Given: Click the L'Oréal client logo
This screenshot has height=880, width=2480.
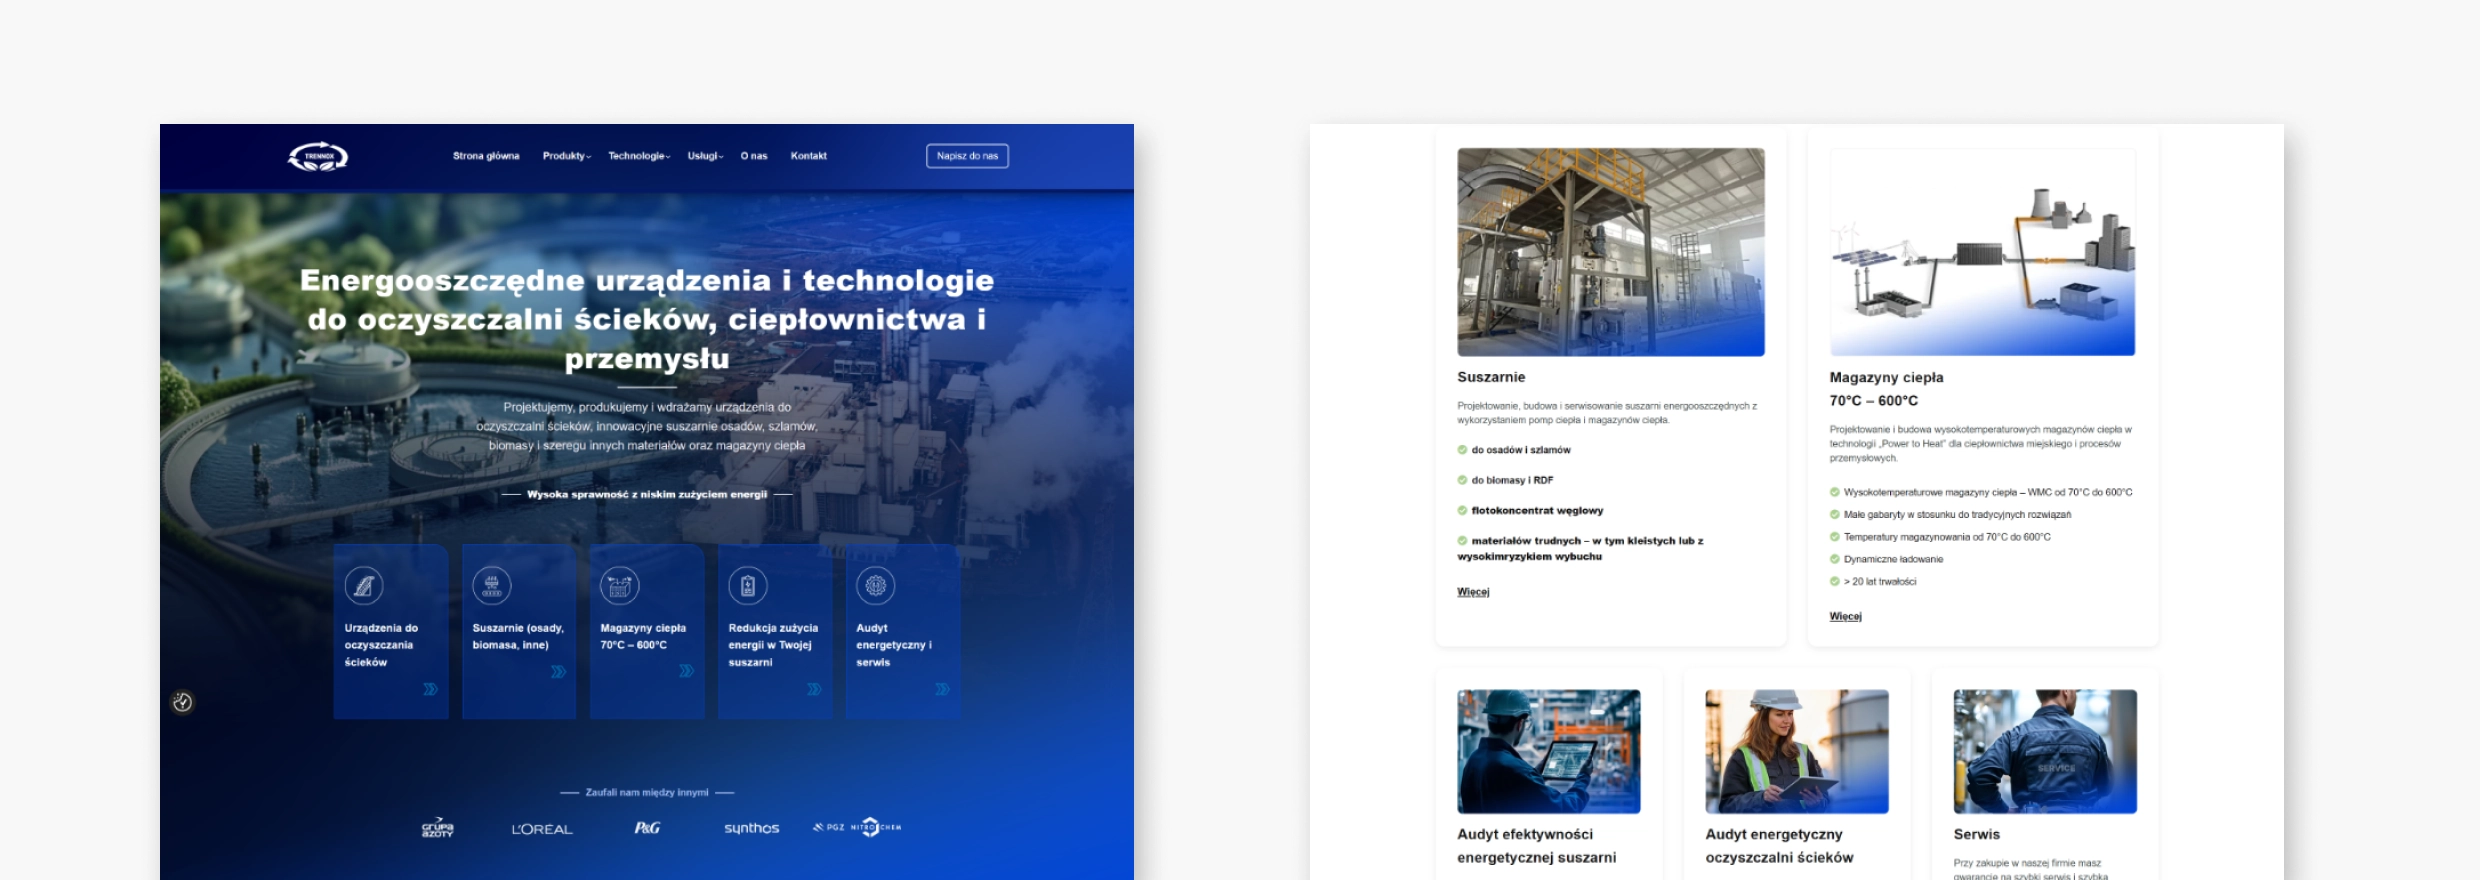Looking at the screenshot, I should point(542,829).
